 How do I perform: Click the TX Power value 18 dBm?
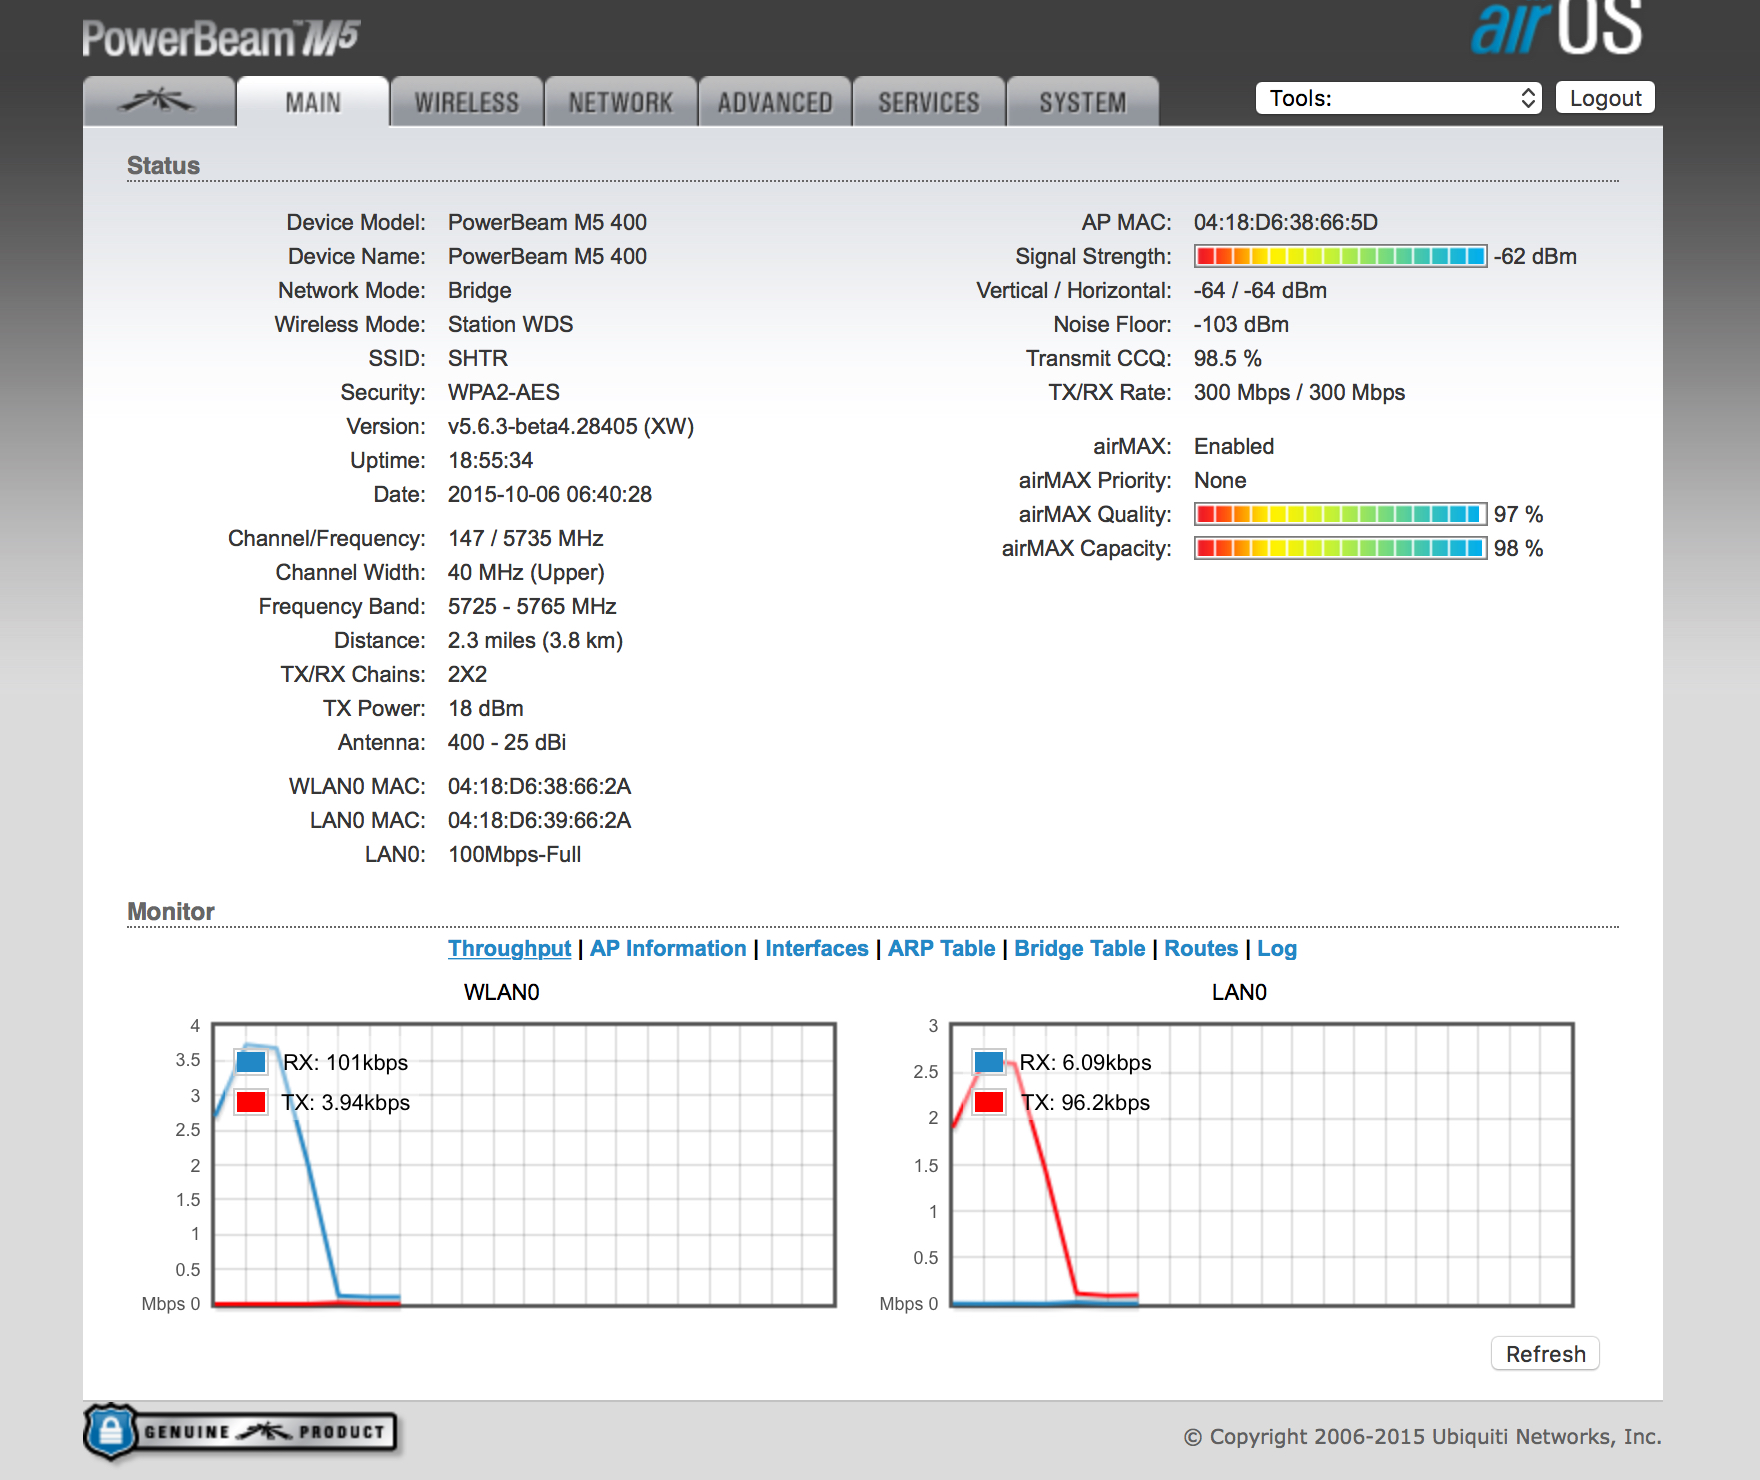[x=486, y=708]
